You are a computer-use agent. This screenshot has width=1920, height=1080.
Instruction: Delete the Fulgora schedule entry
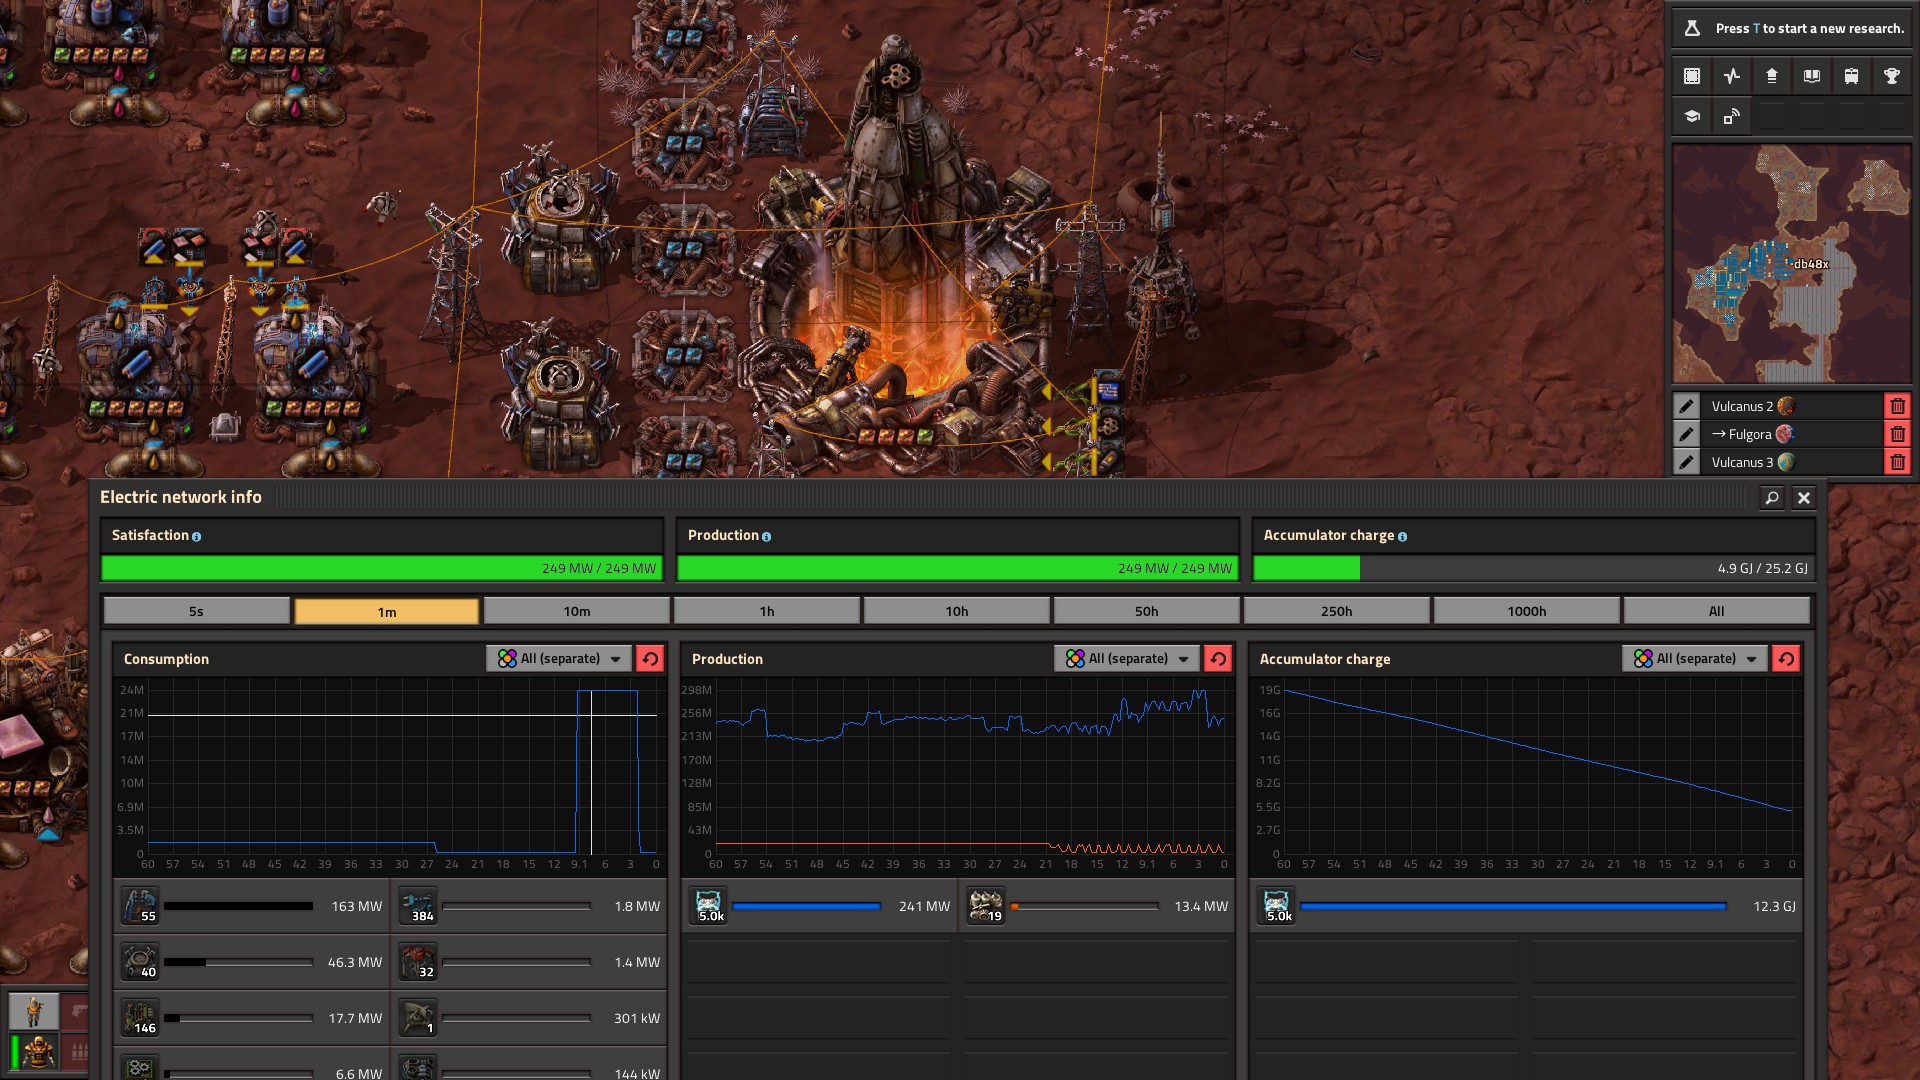tap(1897, 434)
